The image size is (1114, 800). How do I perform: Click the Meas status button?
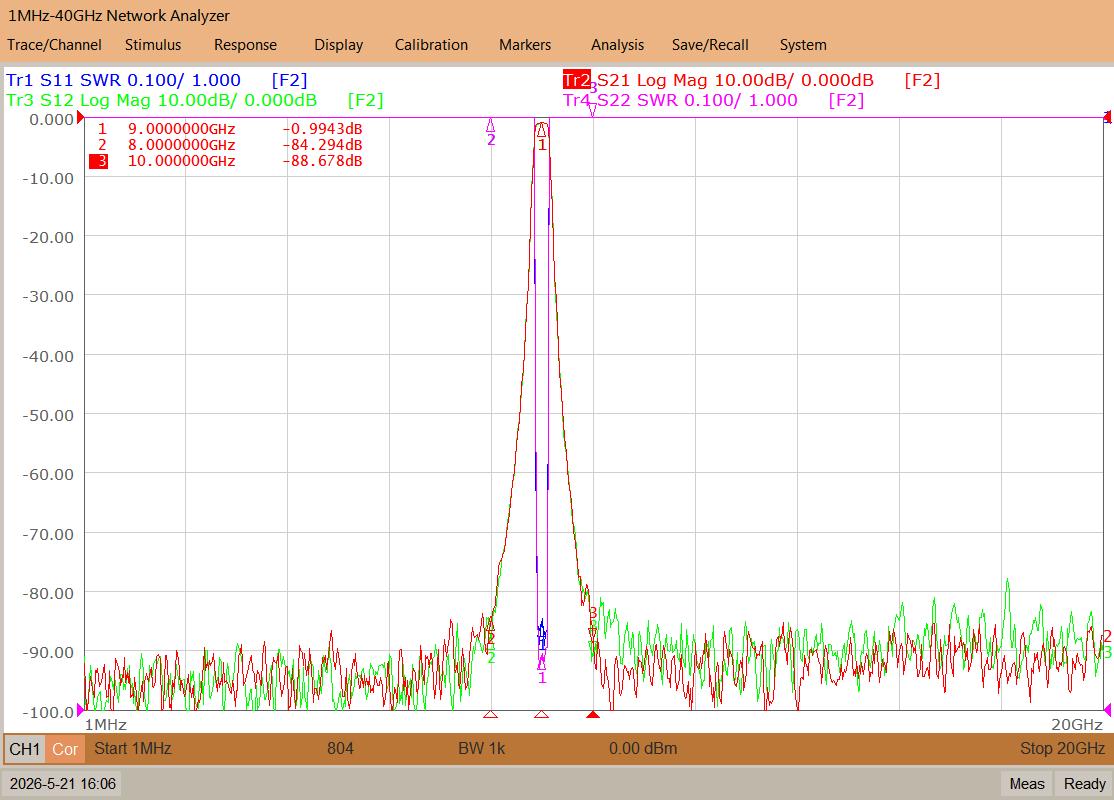tap(1027, 784)
